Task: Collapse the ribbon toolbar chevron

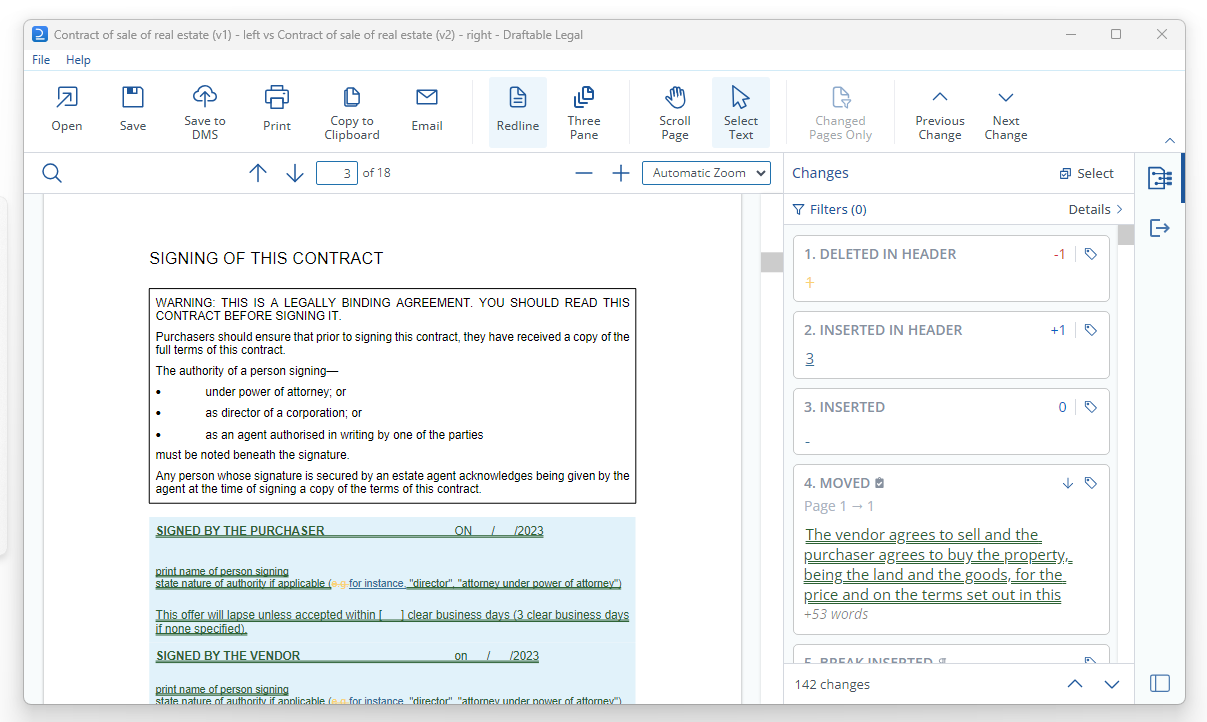Action: (1170, 141)
